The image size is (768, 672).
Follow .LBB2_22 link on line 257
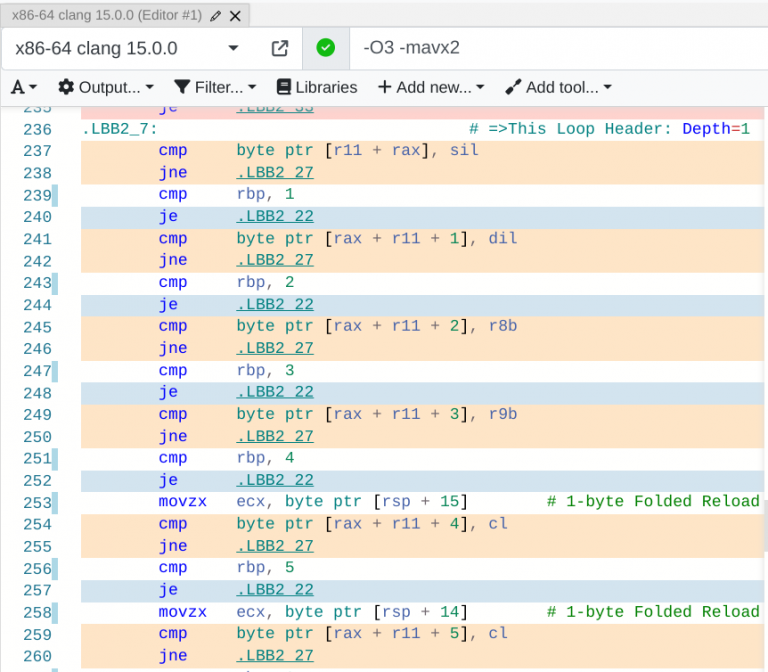pyautogui.click(x=275, y=590)
